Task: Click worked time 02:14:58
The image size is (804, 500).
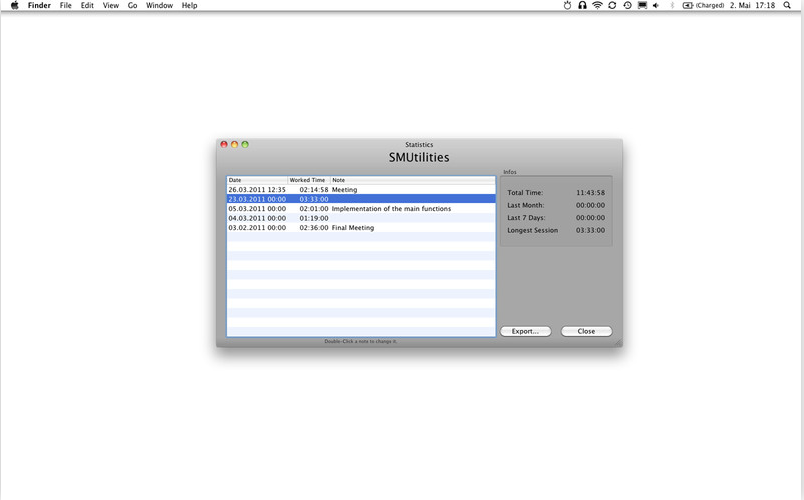Action: click(x=314, y=190)
